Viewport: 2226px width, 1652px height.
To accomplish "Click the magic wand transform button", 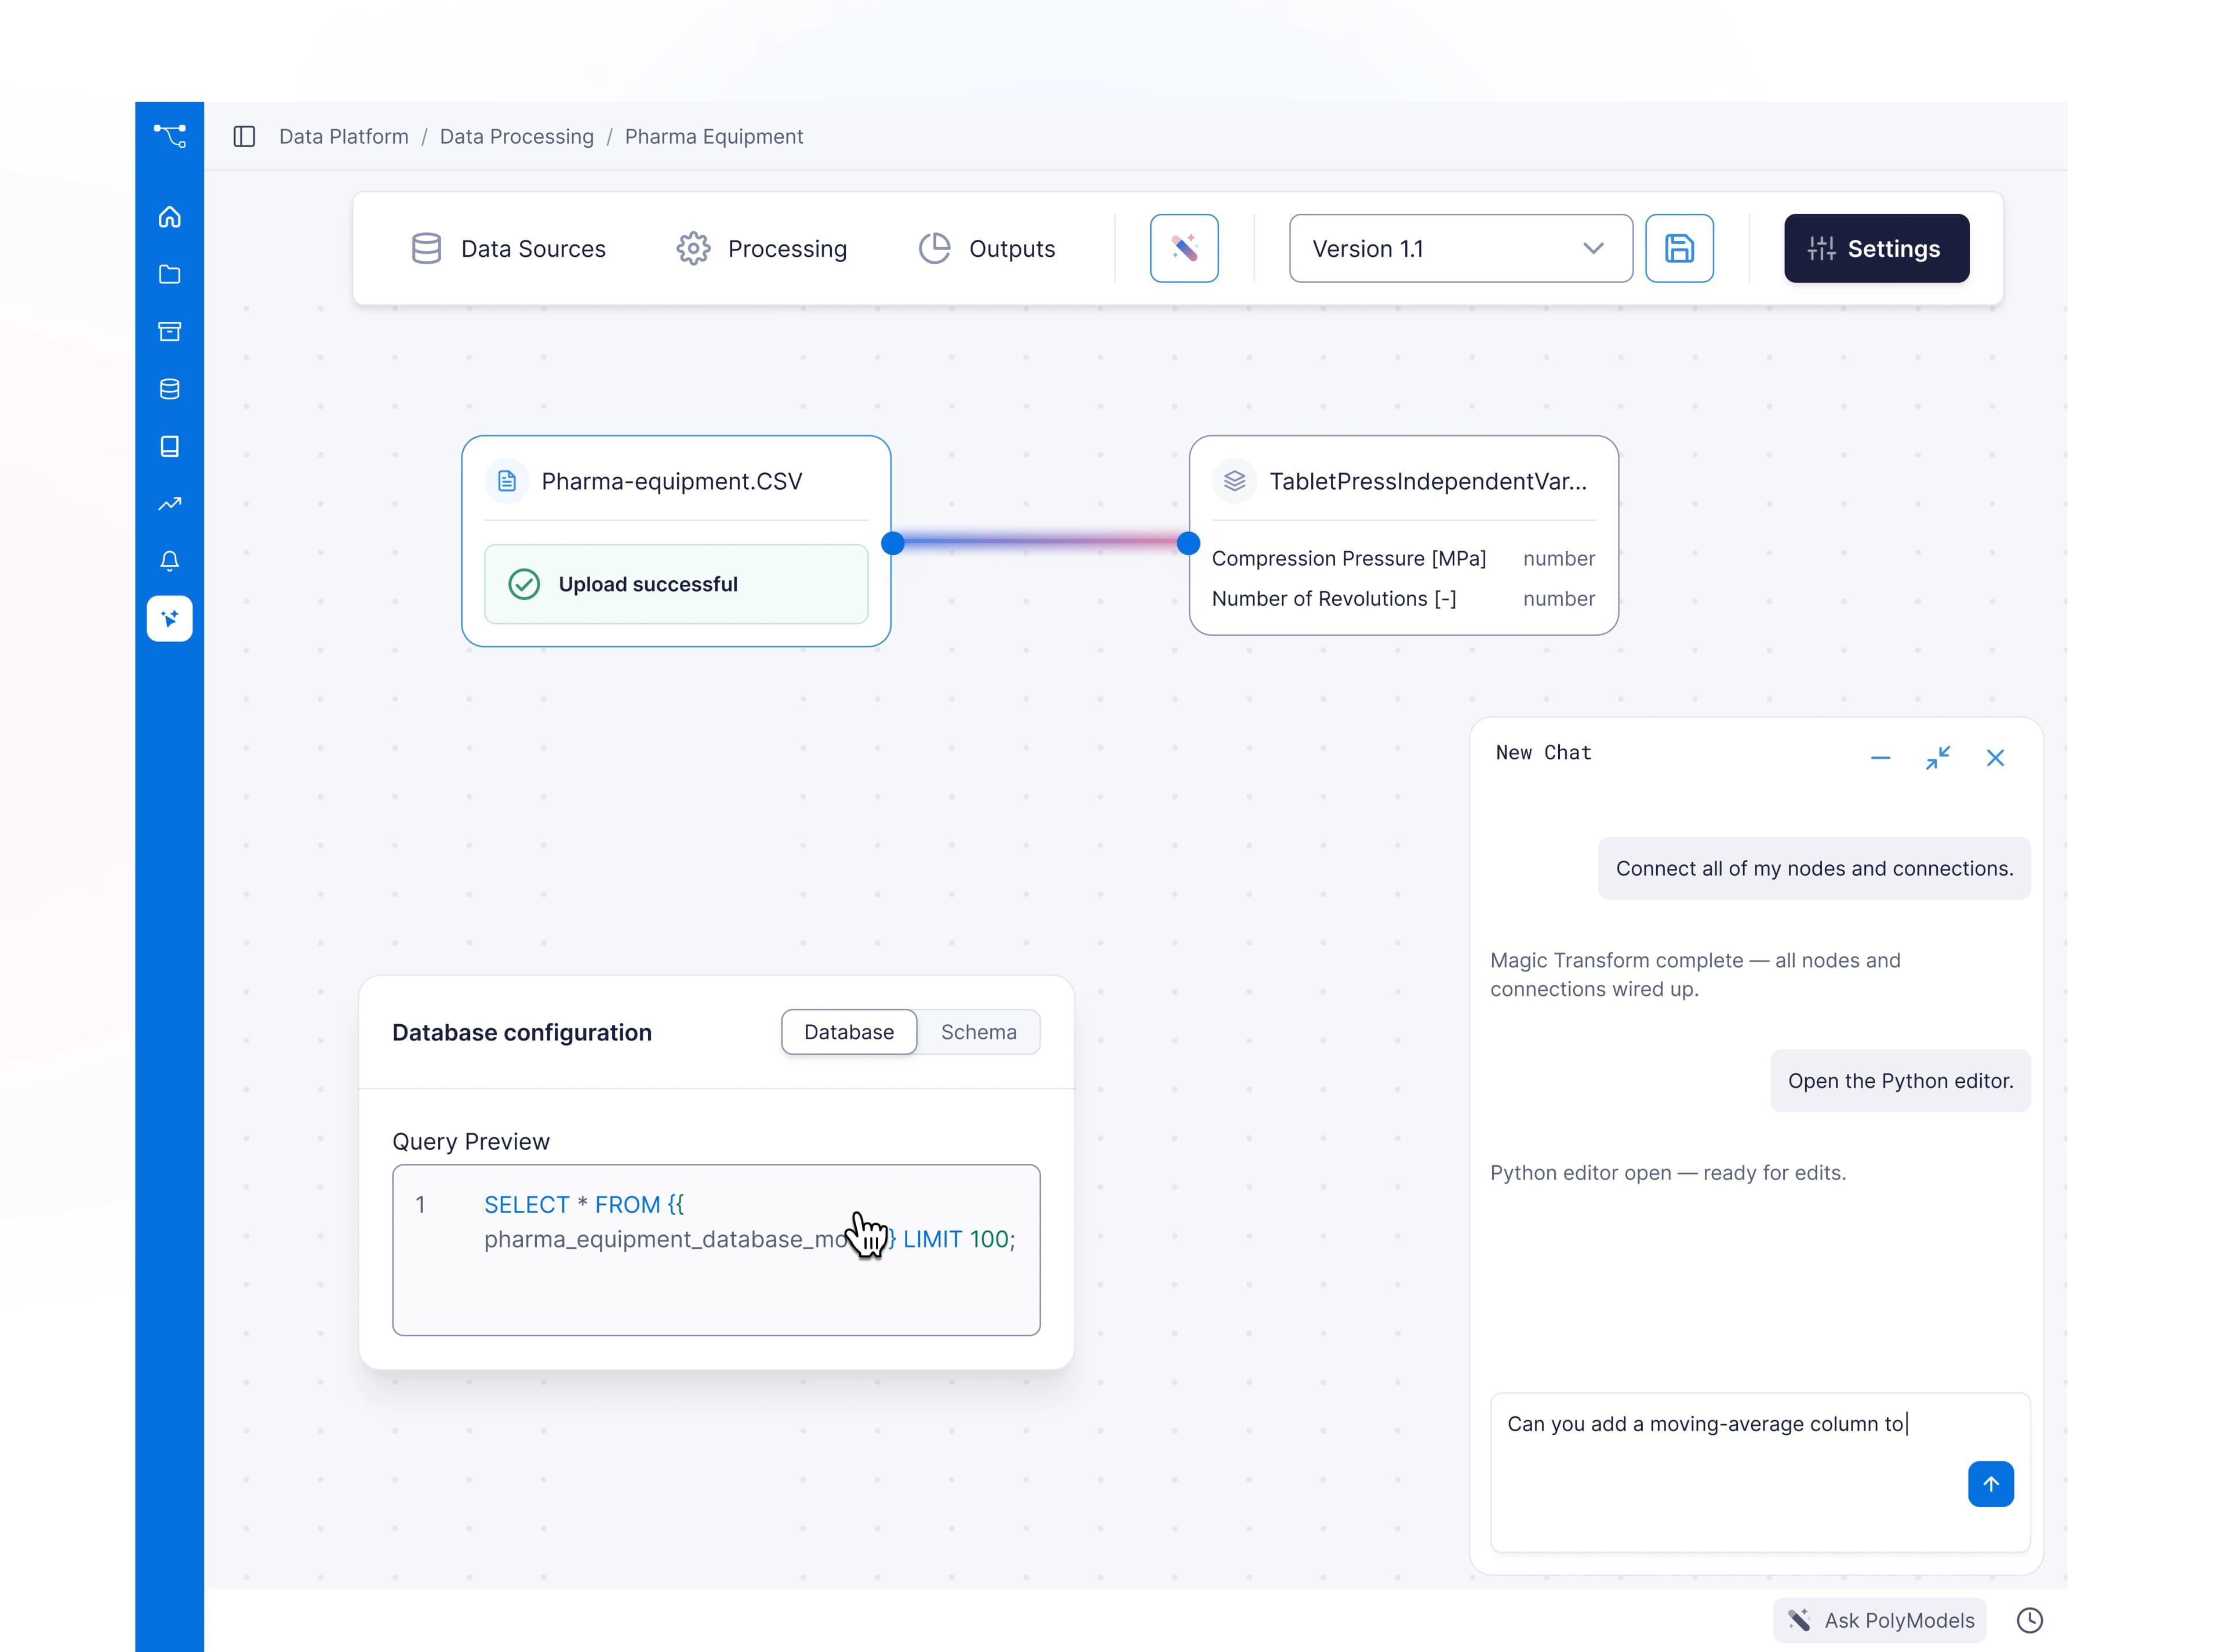I will [x=1184, y=248].
